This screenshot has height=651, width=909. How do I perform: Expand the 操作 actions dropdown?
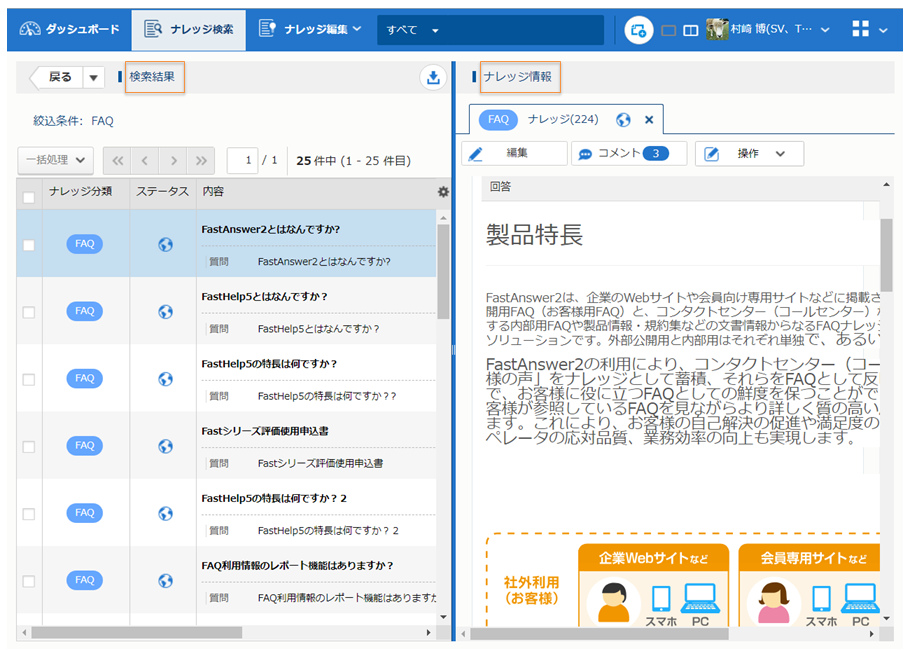point(749,154)
